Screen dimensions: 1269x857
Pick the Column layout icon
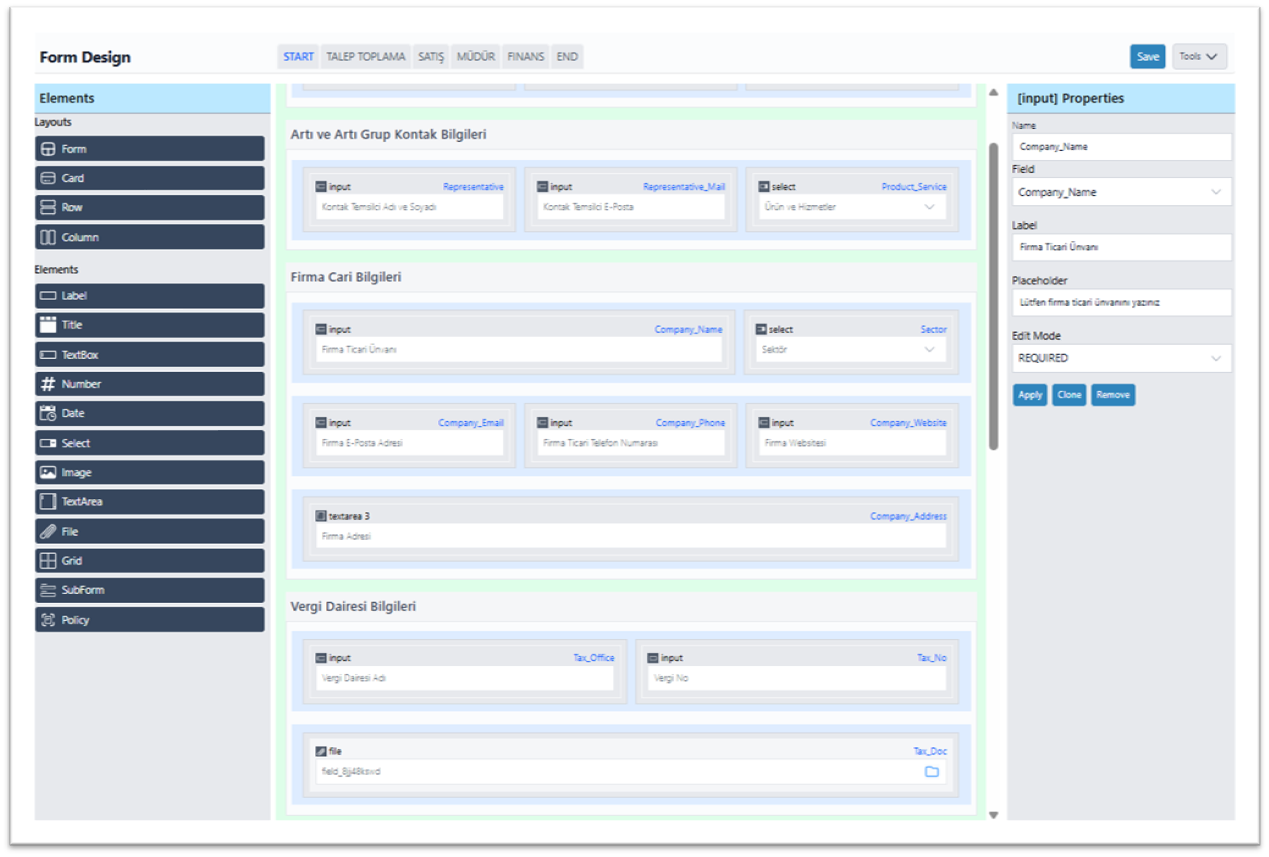click(48, 237)
